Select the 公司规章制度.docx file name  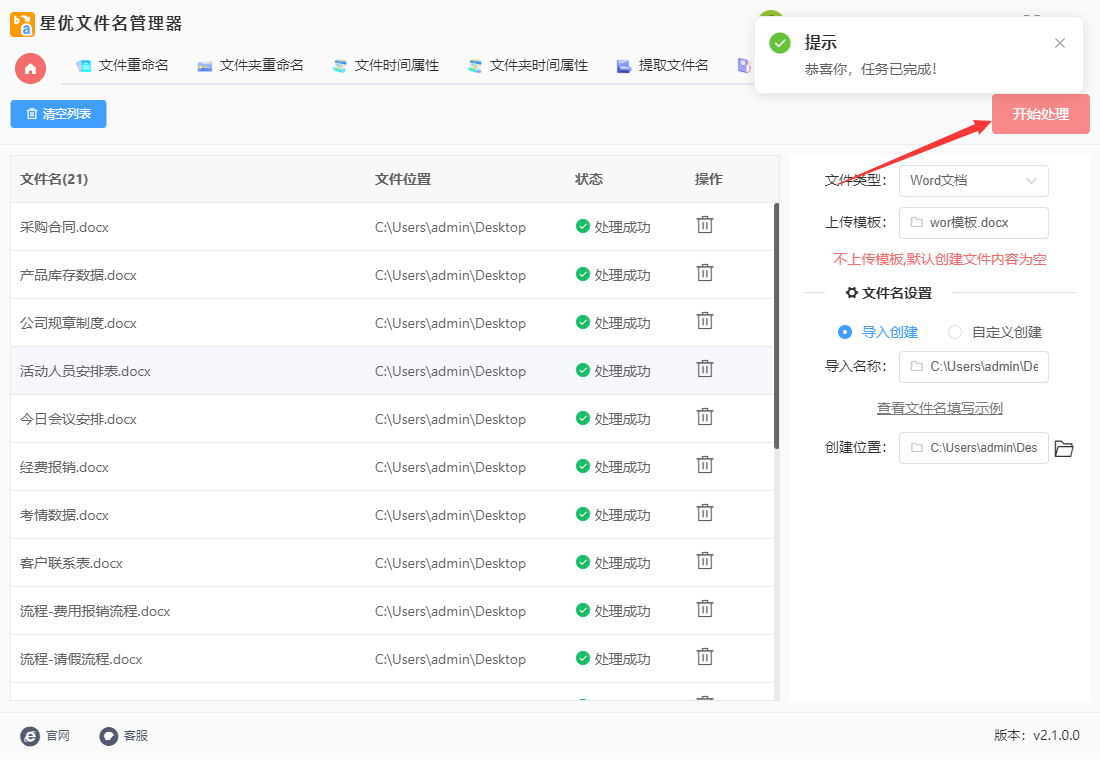tap(79, 324)
